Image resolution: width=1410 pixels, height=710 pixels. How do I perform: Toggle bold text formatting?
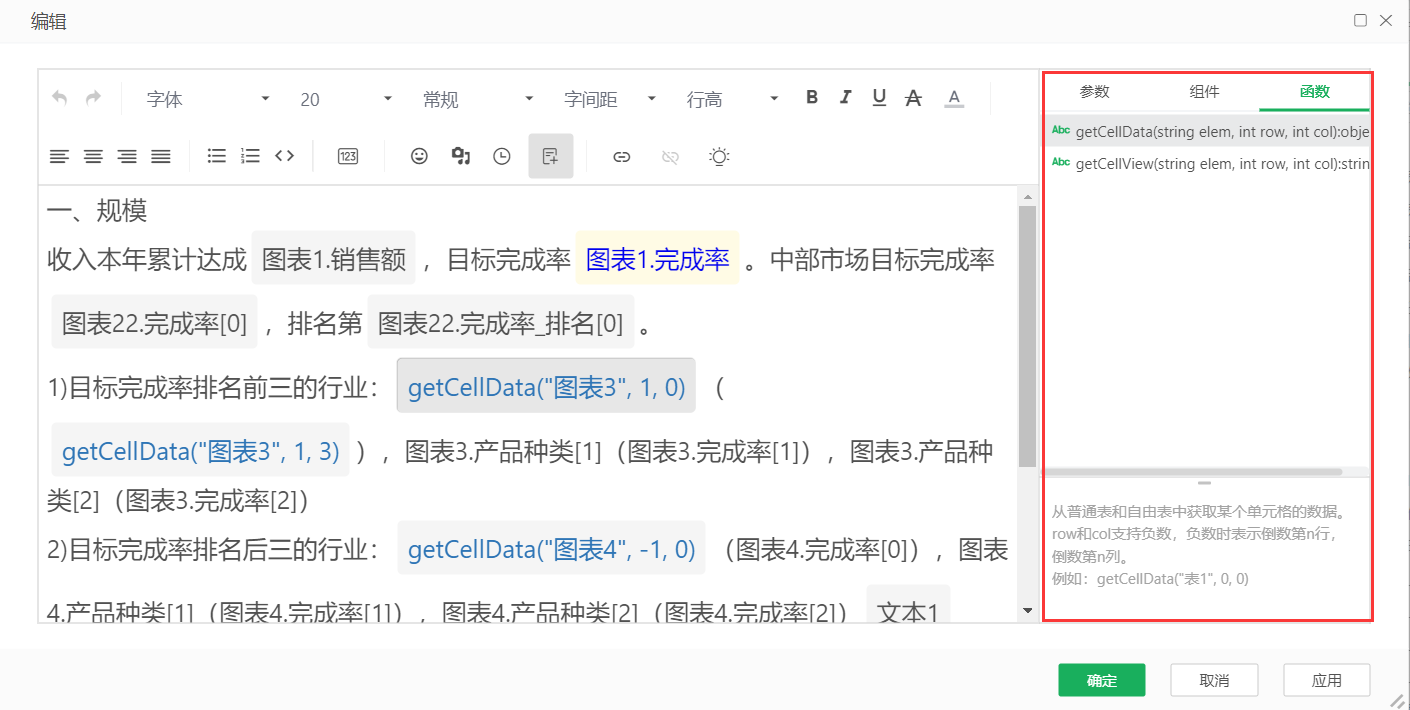[811, 97]
